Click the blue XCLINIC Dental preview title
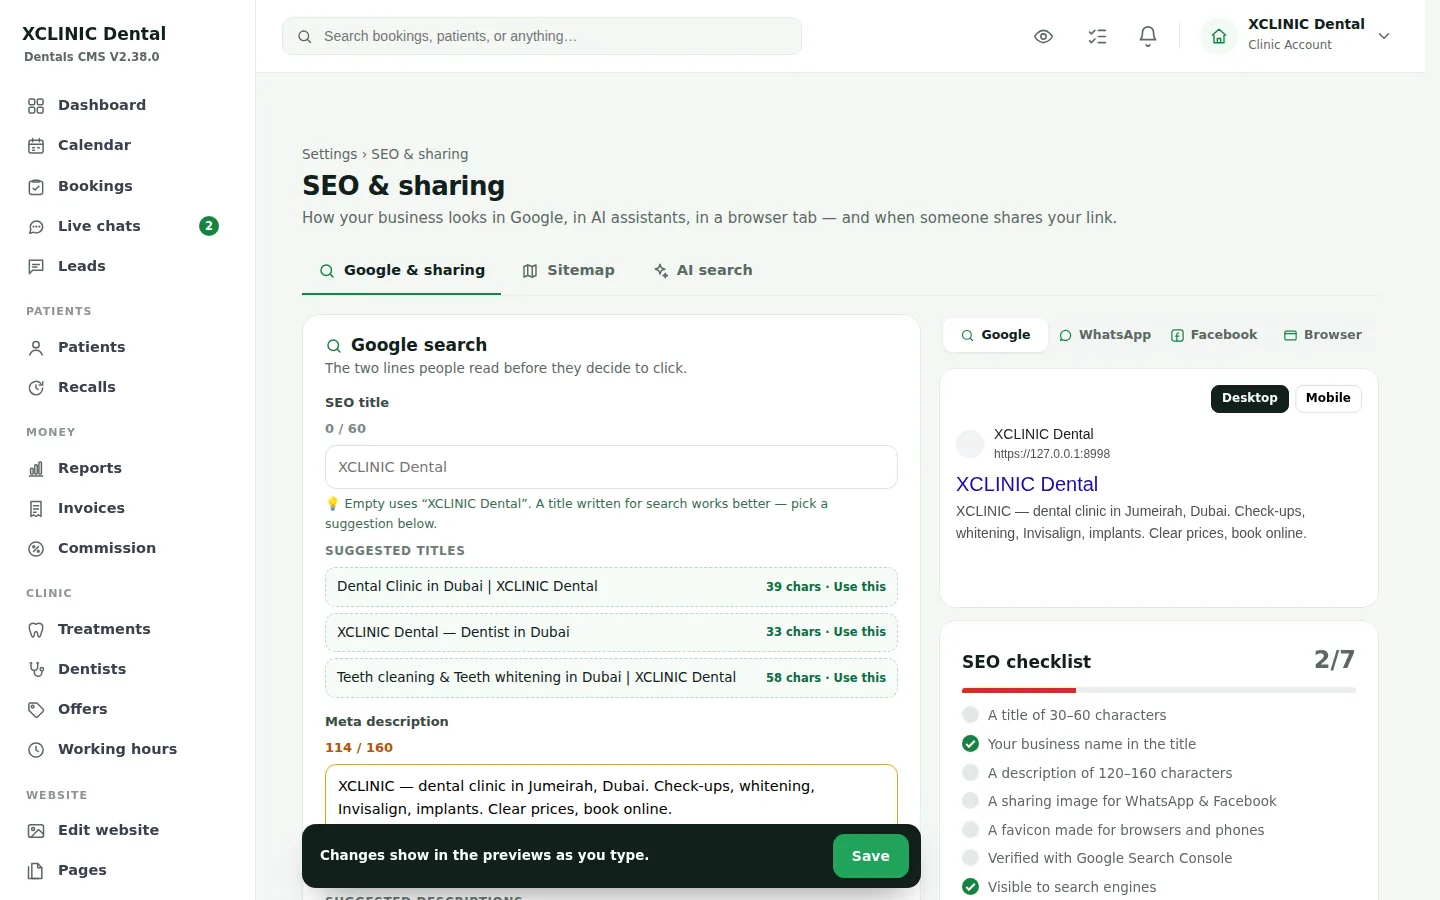The image size is (1440, 900). (x=1027, y=484)
